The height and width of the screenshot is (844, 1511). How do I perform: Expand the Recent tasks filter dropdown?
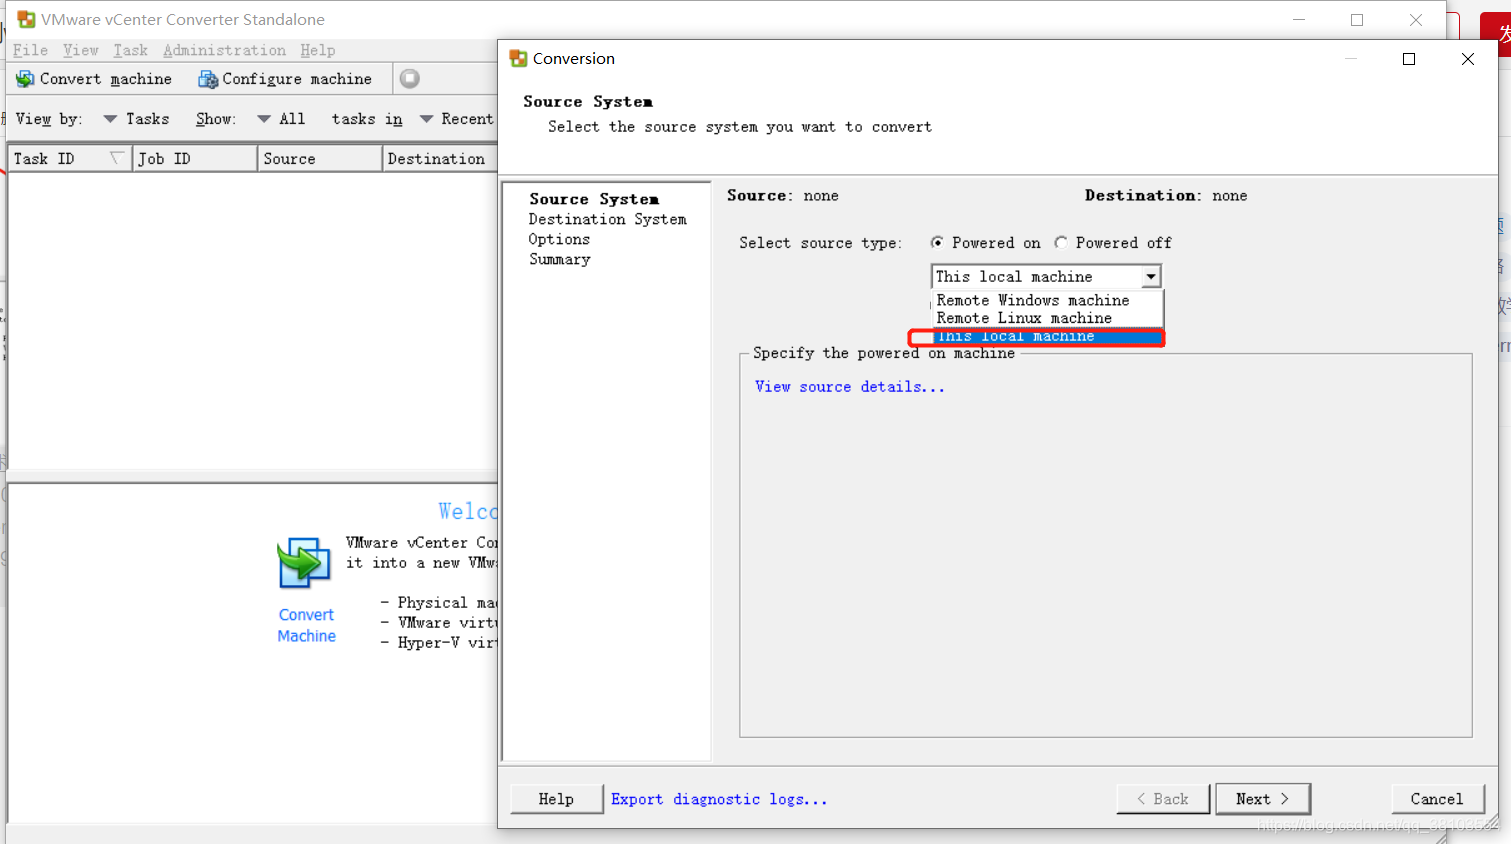[x=426, y=119]
